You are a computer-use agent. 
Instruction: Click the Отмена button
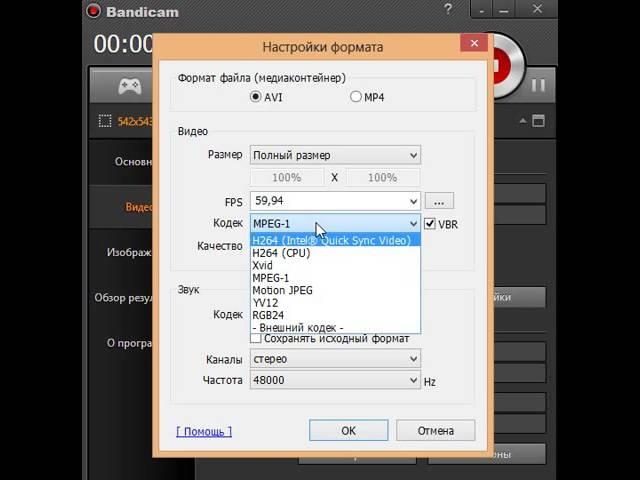[436, 430]
